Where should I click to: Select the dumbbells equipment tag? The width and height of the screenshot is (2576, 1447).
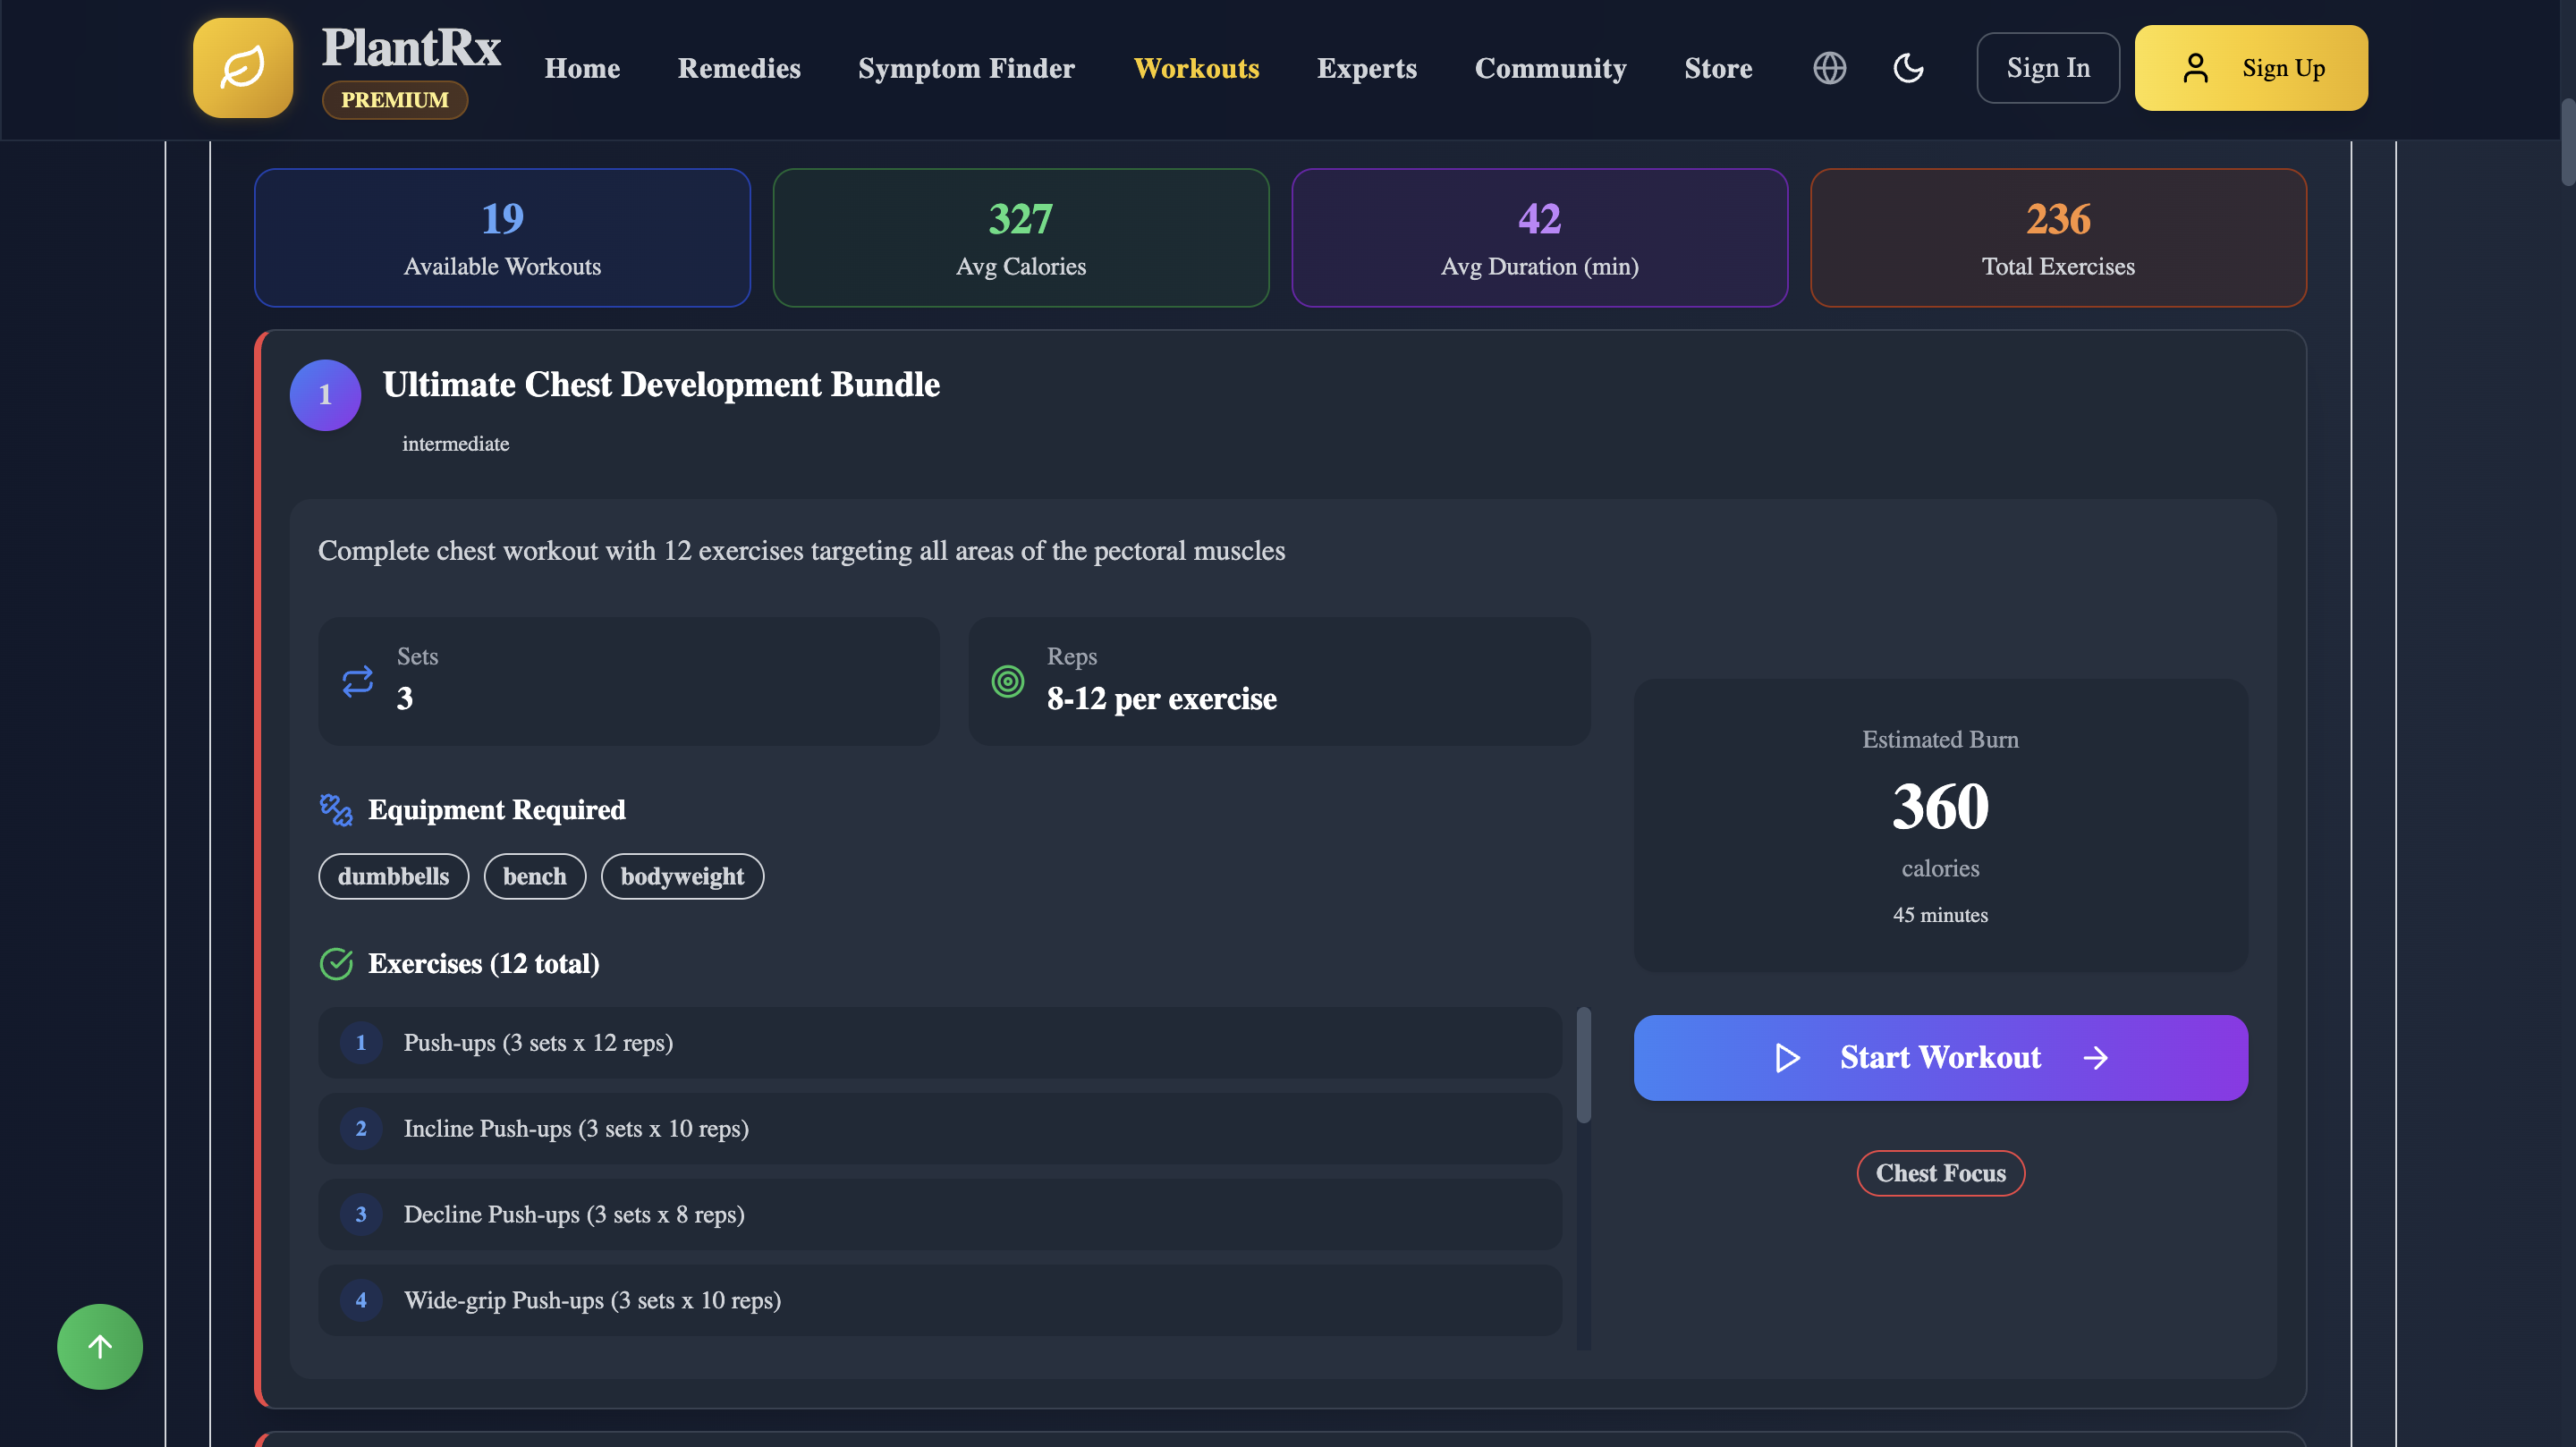[393, 876]
